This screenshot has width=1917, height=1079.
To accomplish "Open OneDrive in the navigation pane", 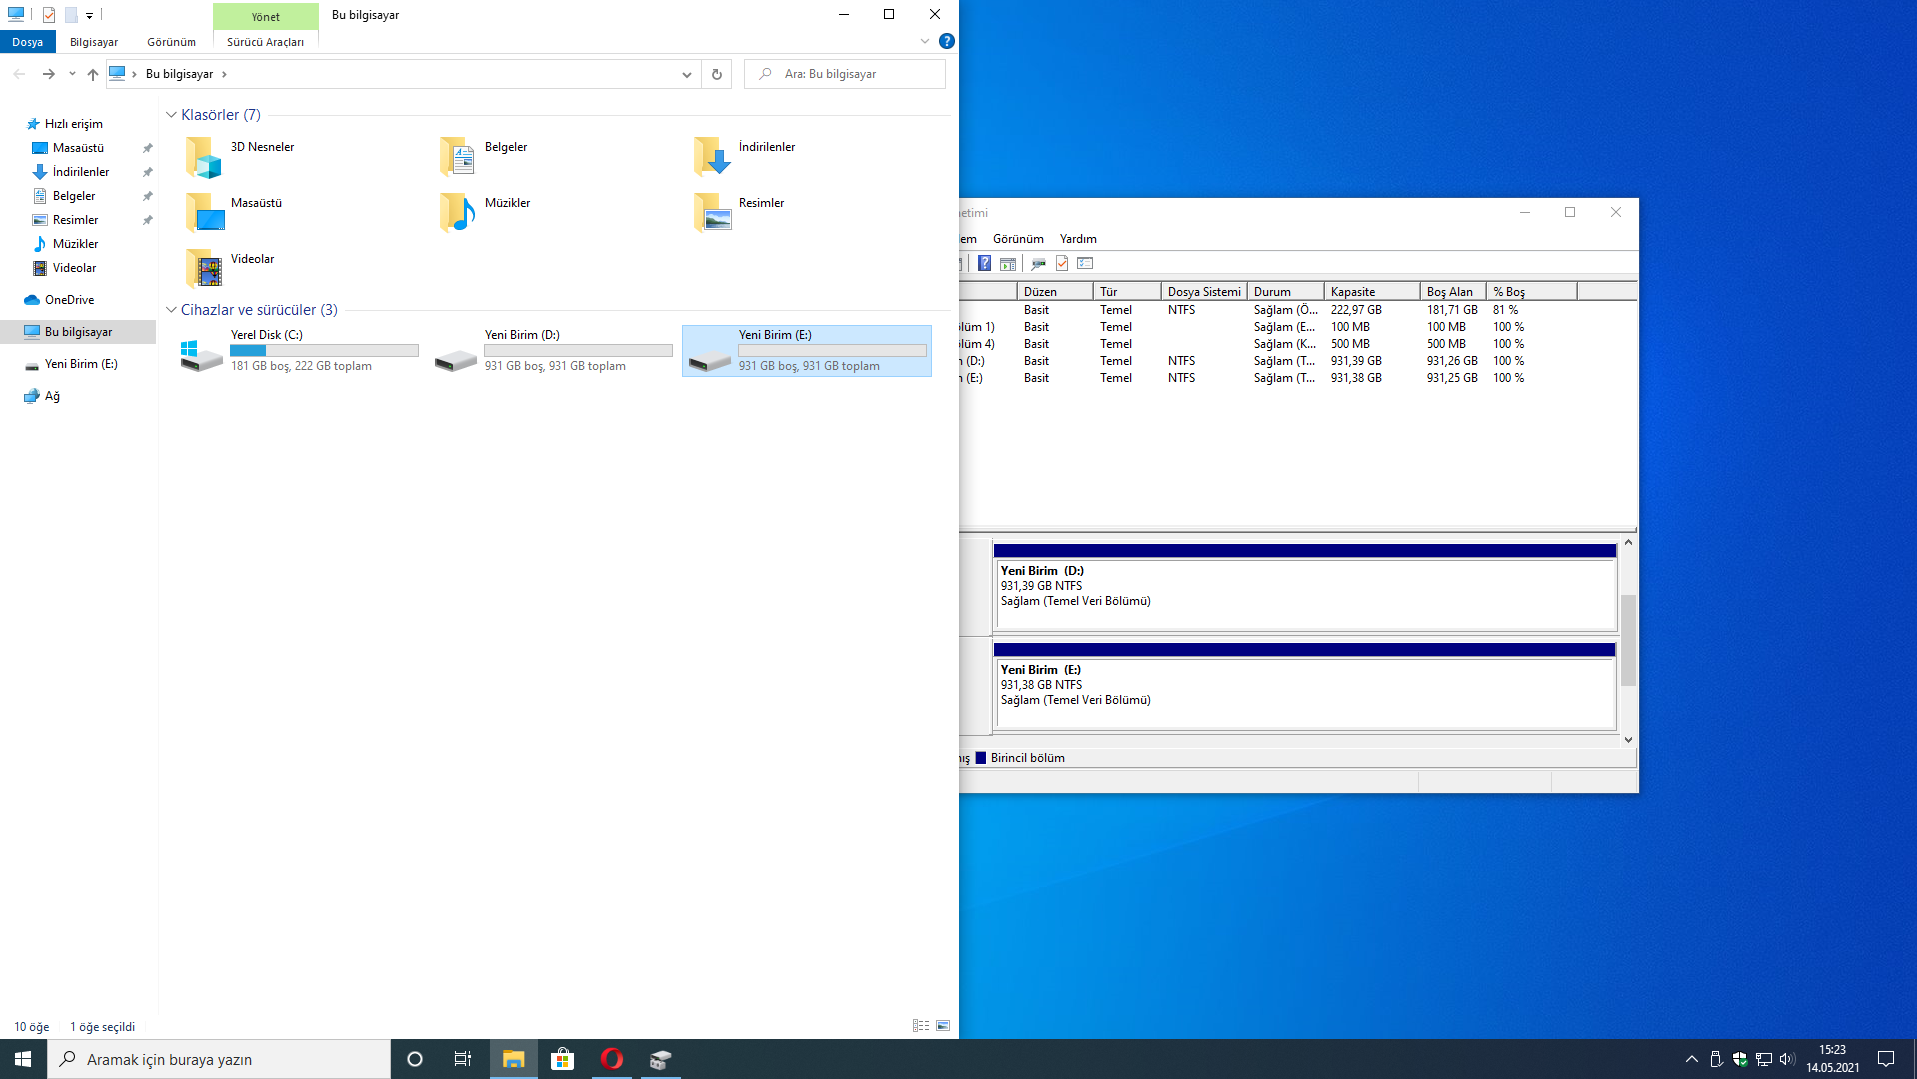I will (x=69, y=300).
